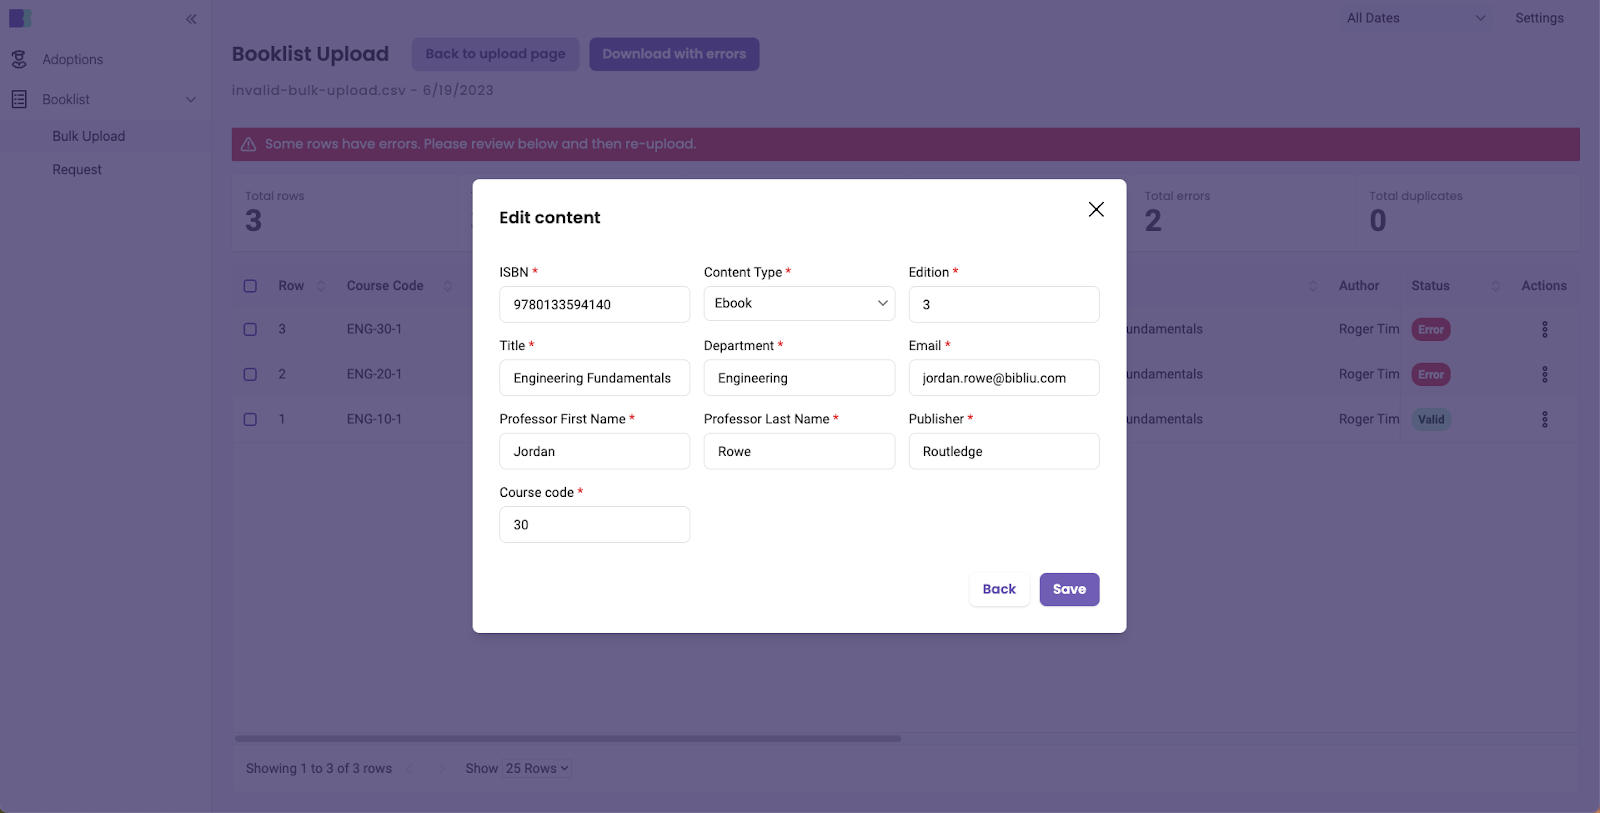Check the box for row 3
1600x813 pixels.
(x=250, y=330)
